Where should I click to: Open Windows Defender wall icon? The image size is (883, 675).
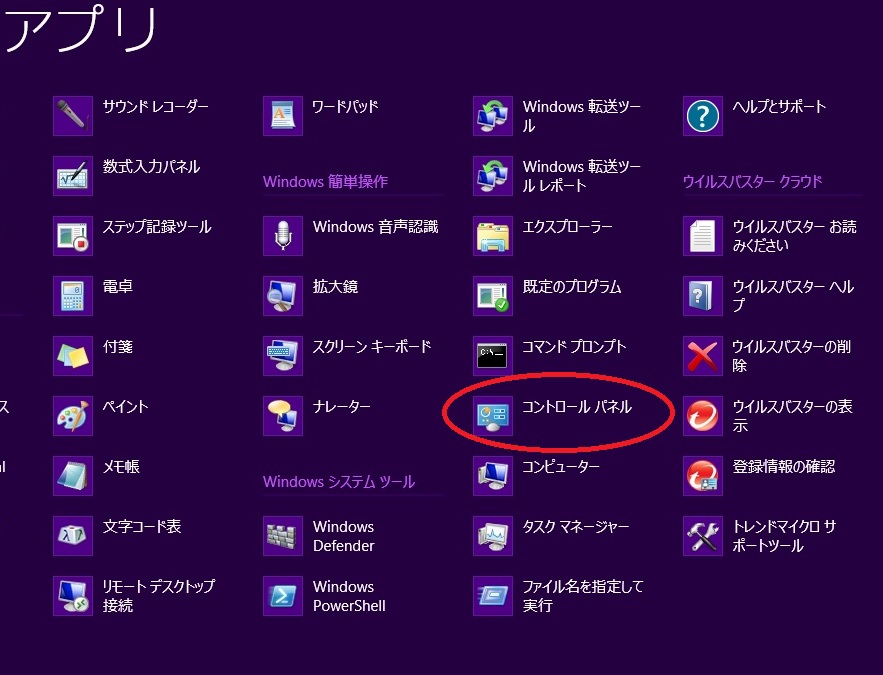click(x=283, y=536)
